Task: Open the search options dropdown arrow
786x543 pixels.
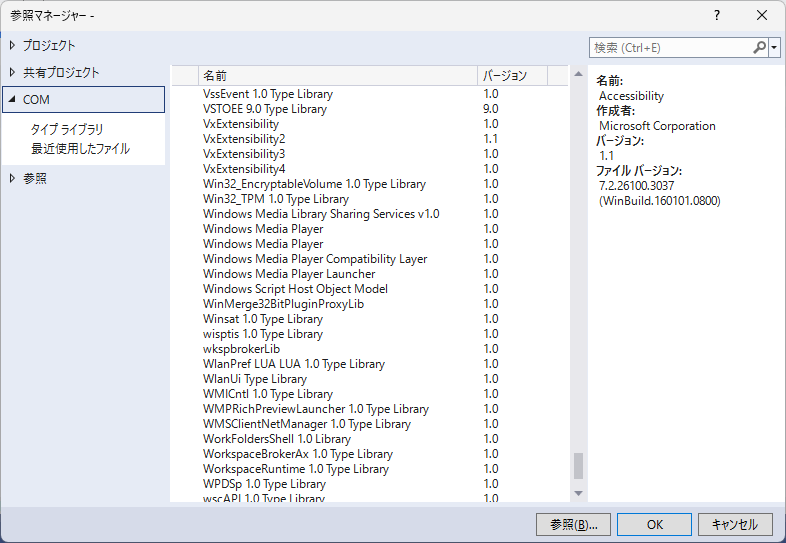Action: pyautogui.click(x=774, y=48)
